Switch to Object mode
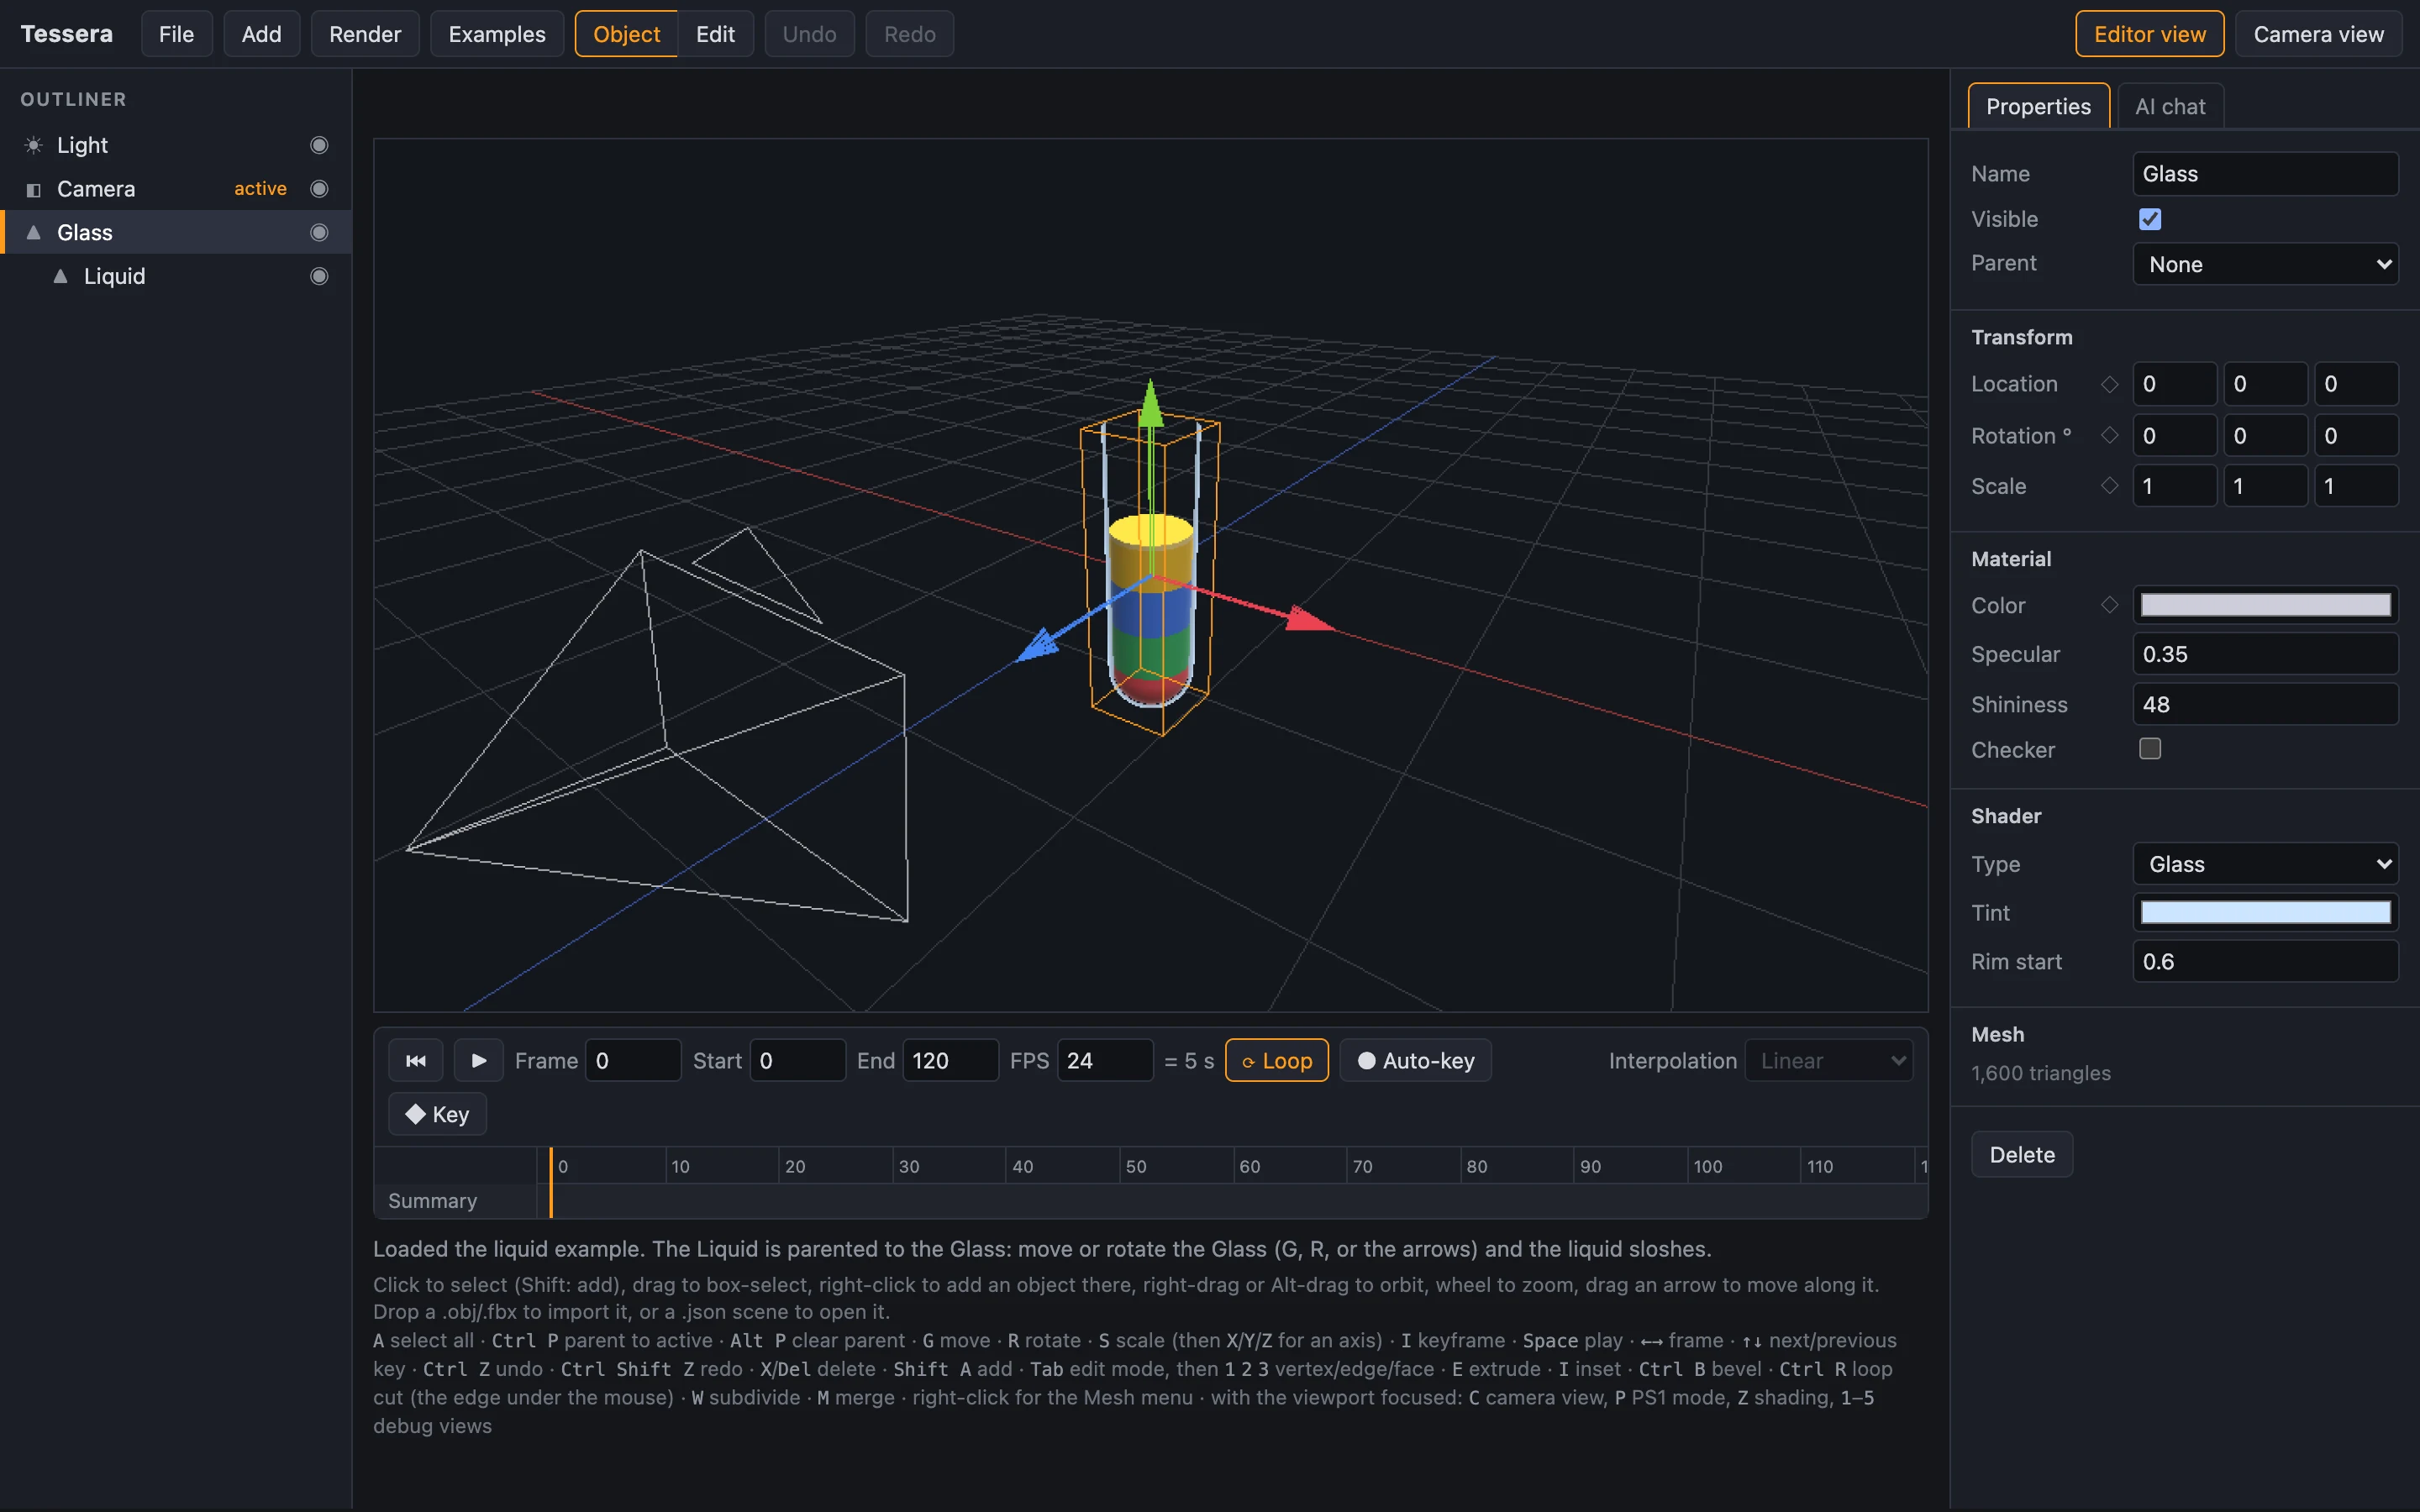 pyautogui.click(x=626, y=34)
